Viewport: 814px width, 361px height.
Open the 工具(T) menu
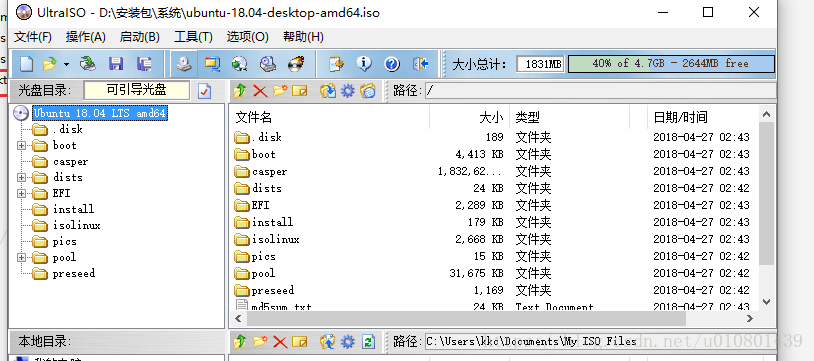point(193,37)
